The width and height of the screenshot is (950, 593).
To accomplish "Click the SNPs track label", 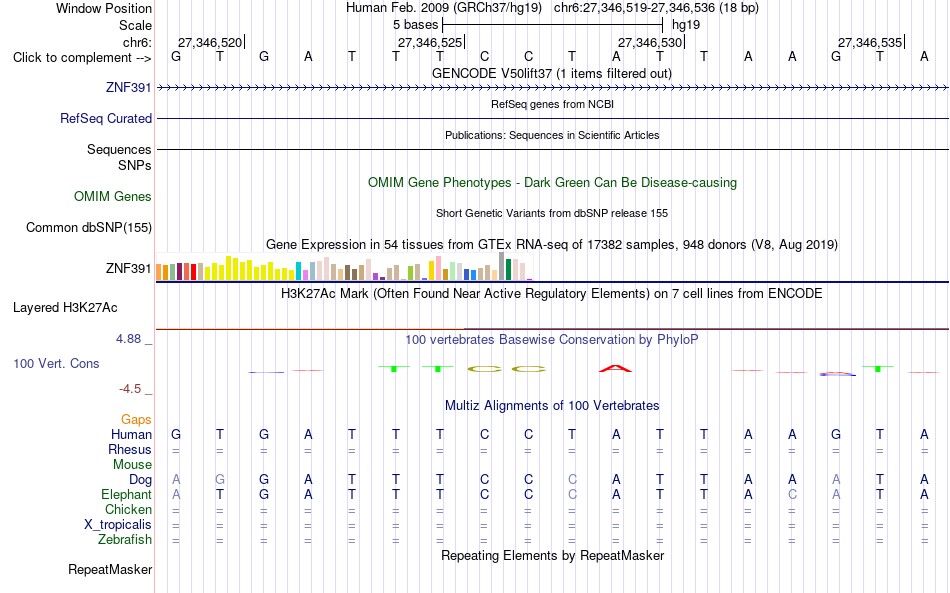I will pos(135,165).
